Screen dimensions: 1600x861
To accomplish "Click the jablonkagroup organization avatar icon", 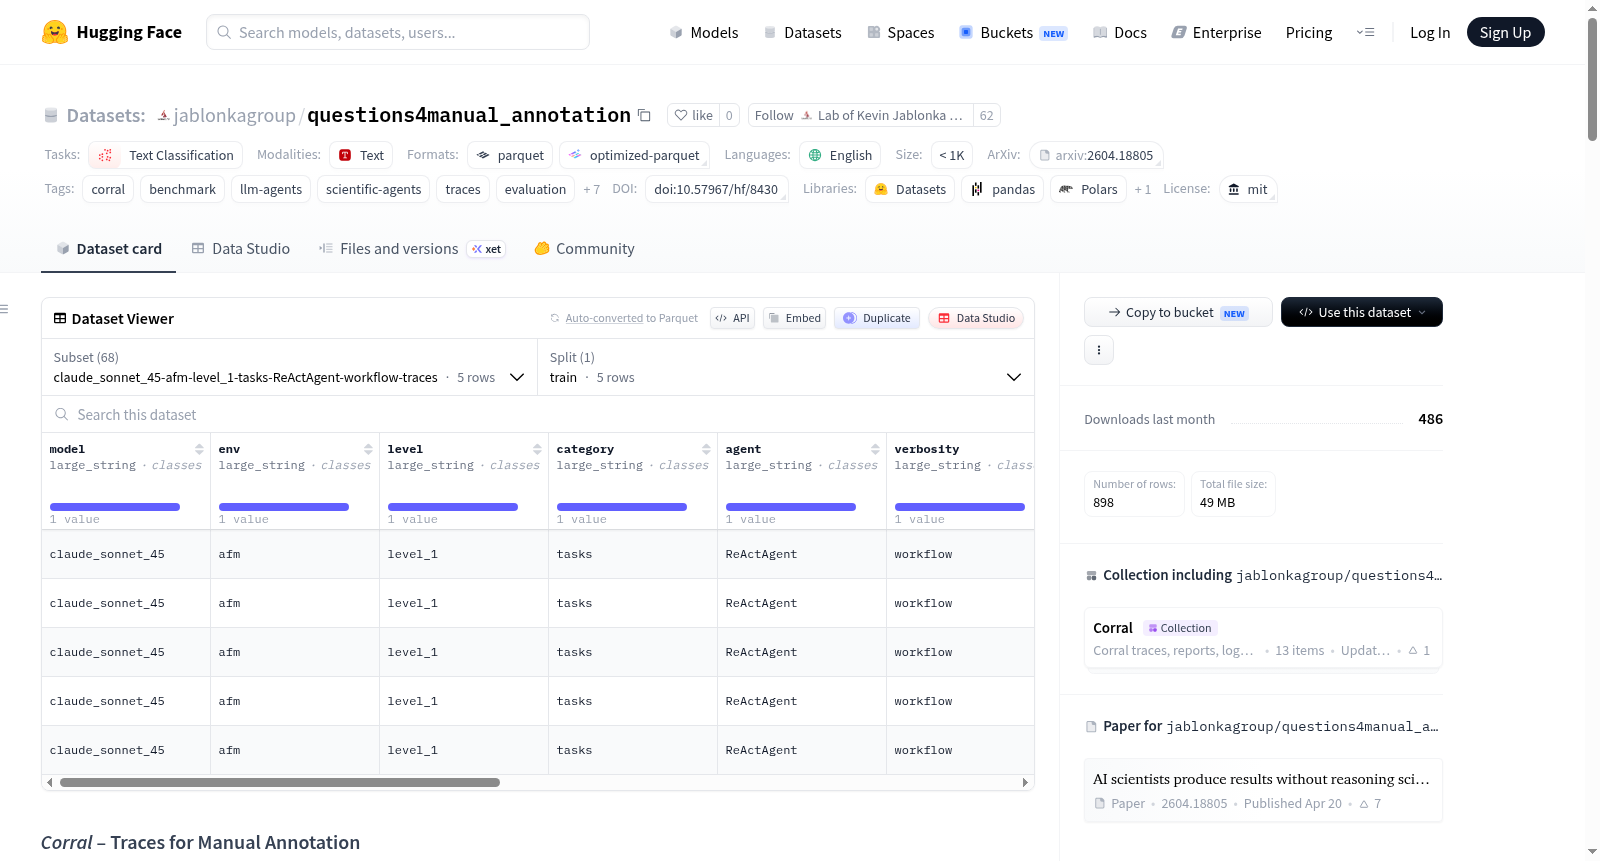I will (164, 116).
